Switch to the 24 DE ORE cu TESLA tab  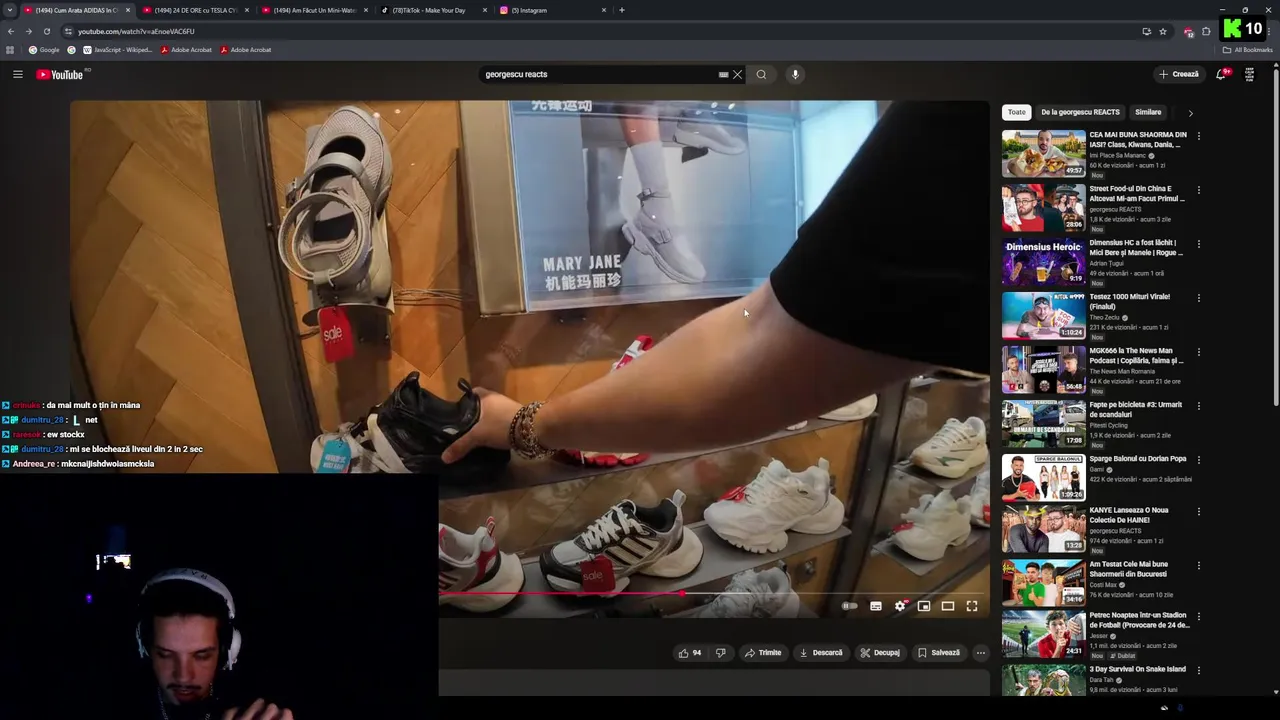[196, 10]
